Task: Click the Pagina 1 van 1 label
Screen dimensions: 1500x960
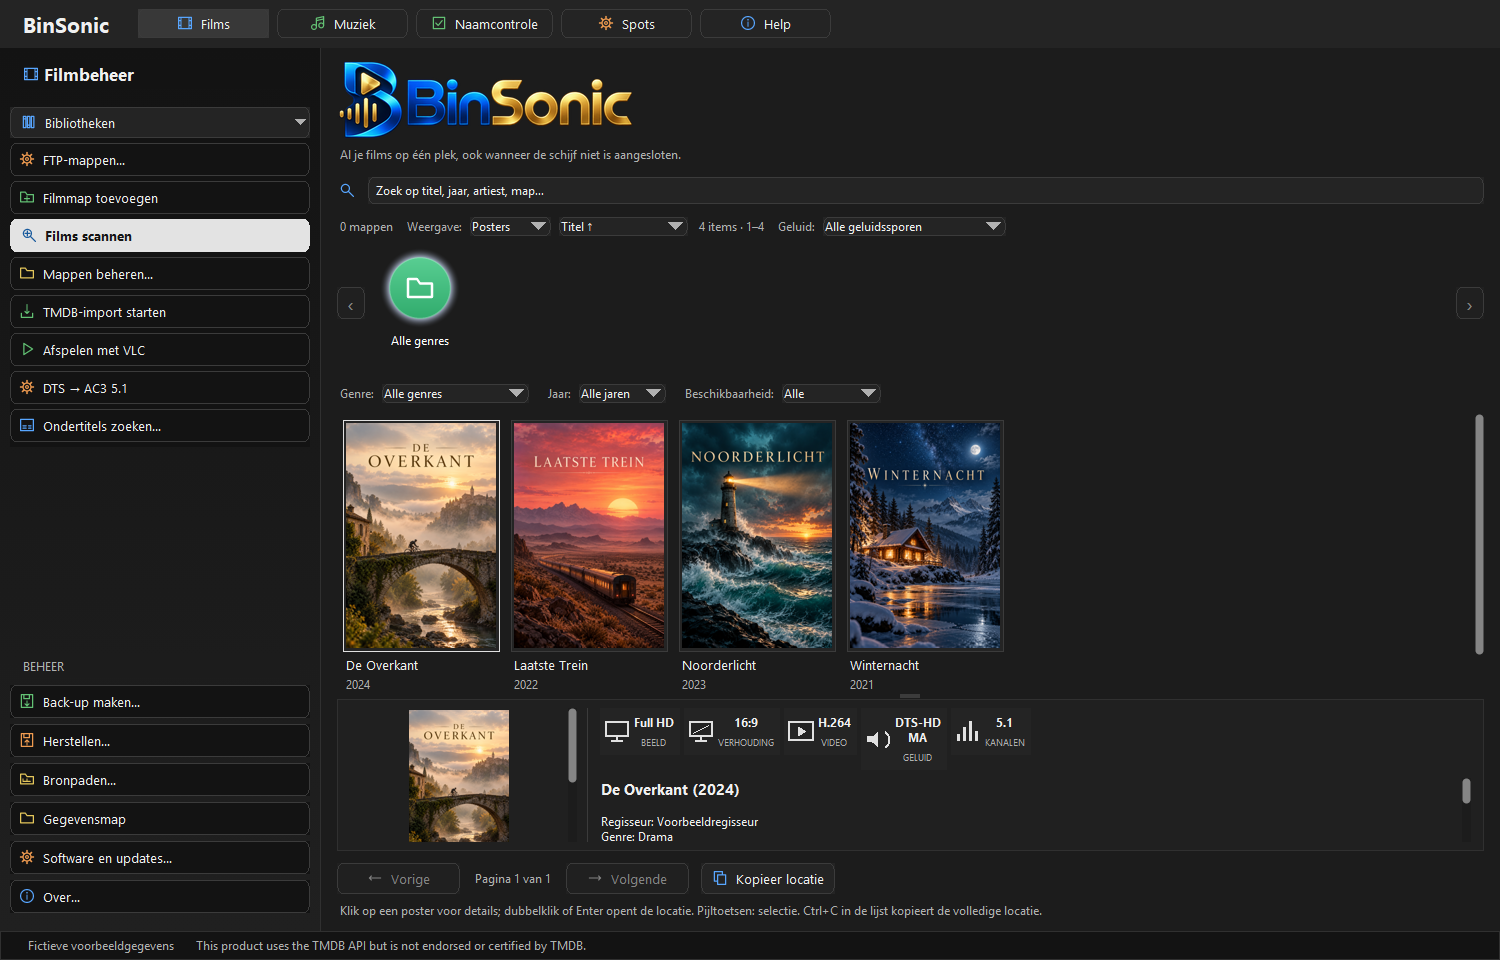Action: 513,879
